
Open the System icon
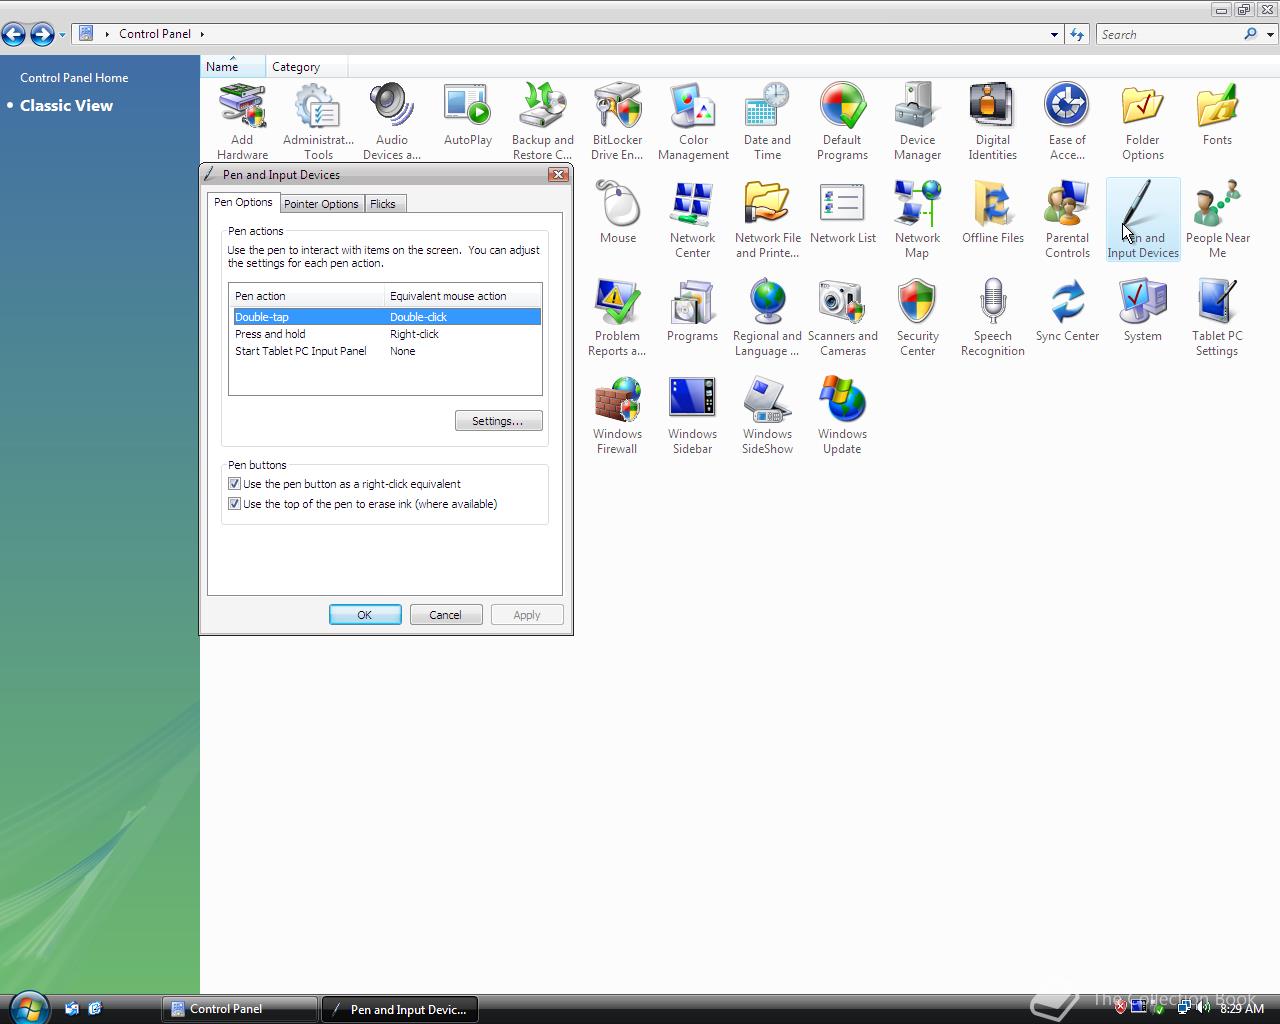[1142, 311]
